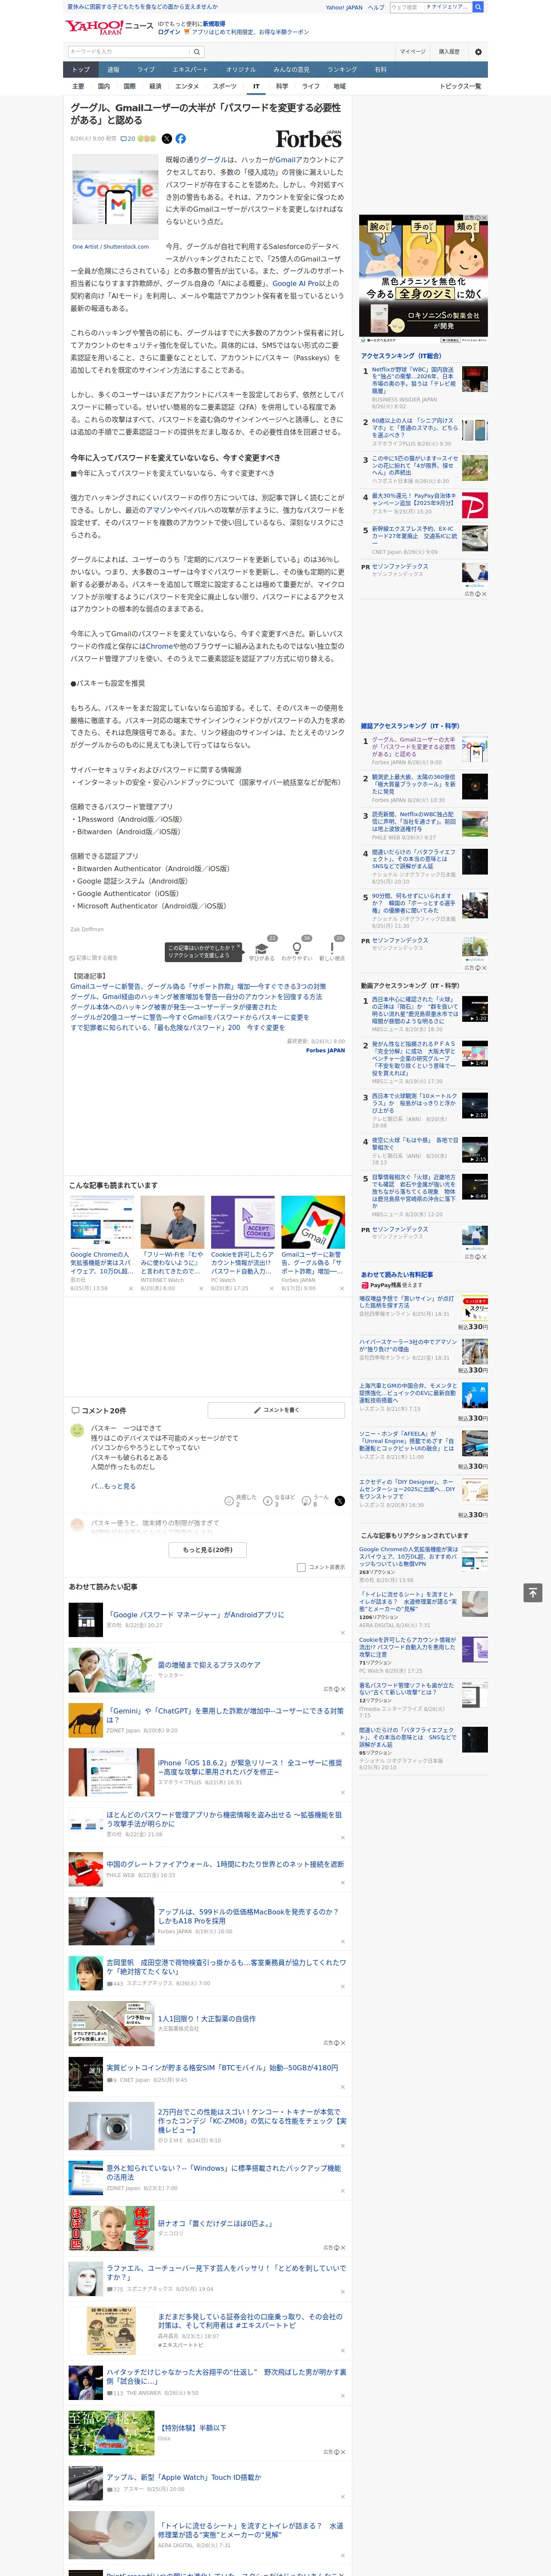551x2576 pixels.
Task: Open settings via the gear icon
Action: click(x=478, y=52)
